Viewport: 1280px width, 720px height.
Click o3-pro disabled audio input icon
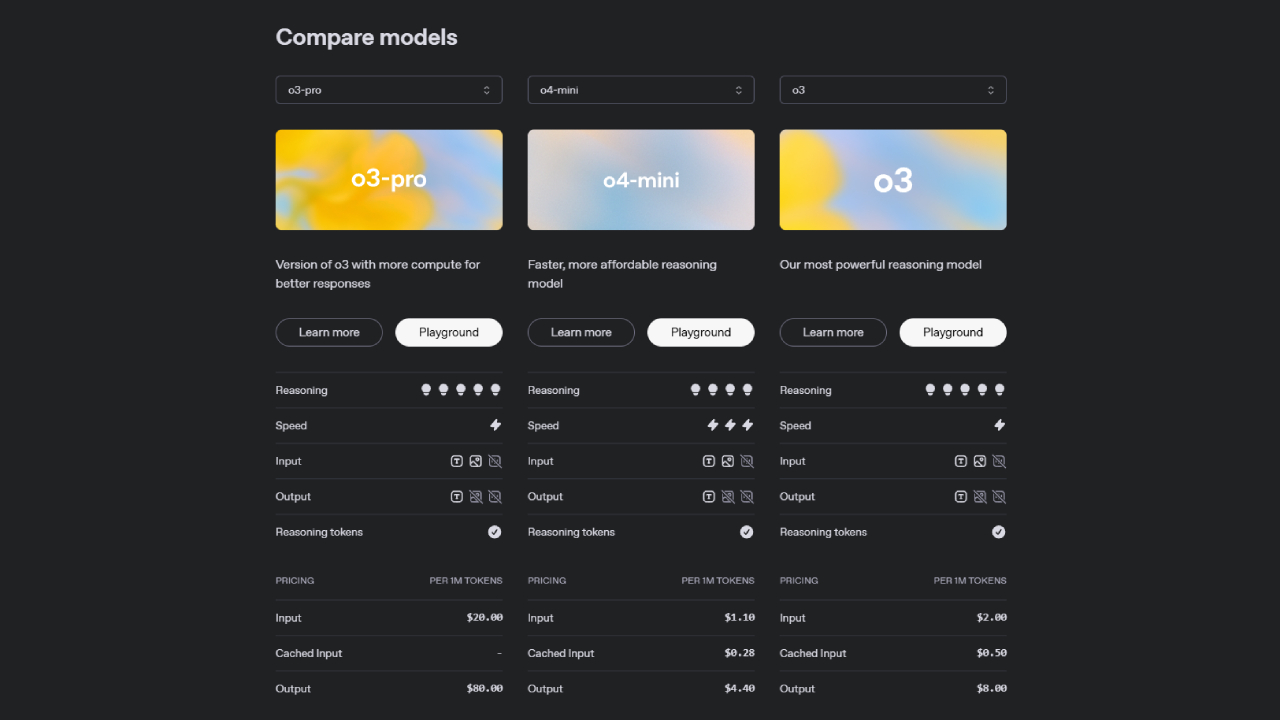[x=495, y=461]
